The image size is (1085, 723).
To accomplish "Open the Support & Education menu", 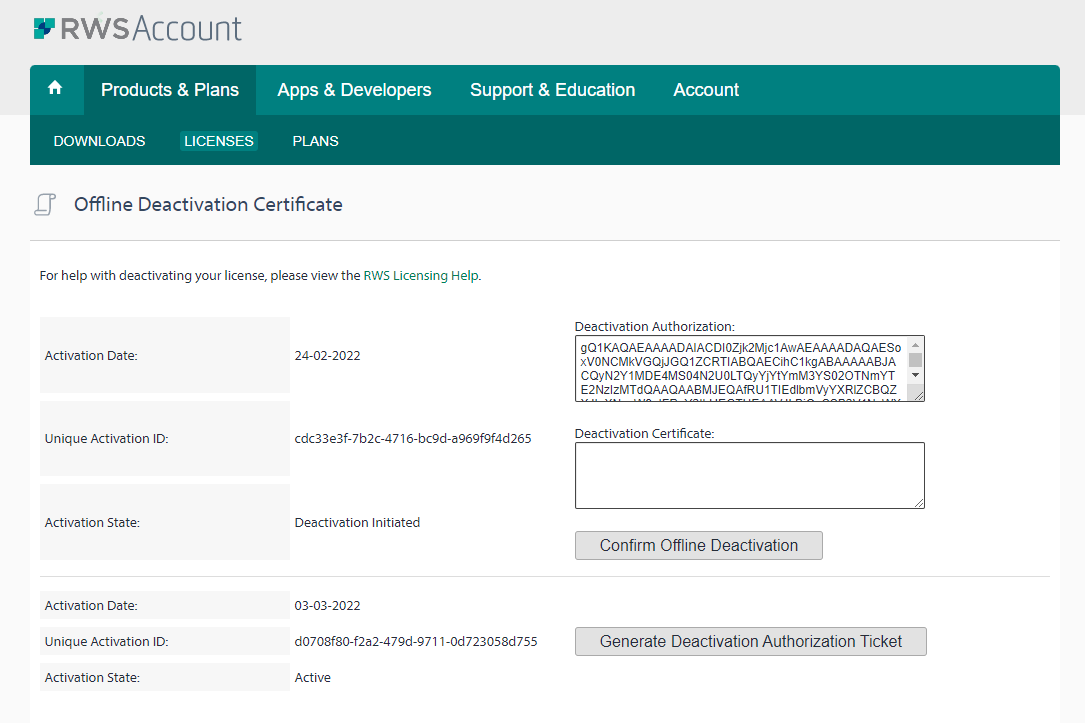I will (x=552, y=89).
